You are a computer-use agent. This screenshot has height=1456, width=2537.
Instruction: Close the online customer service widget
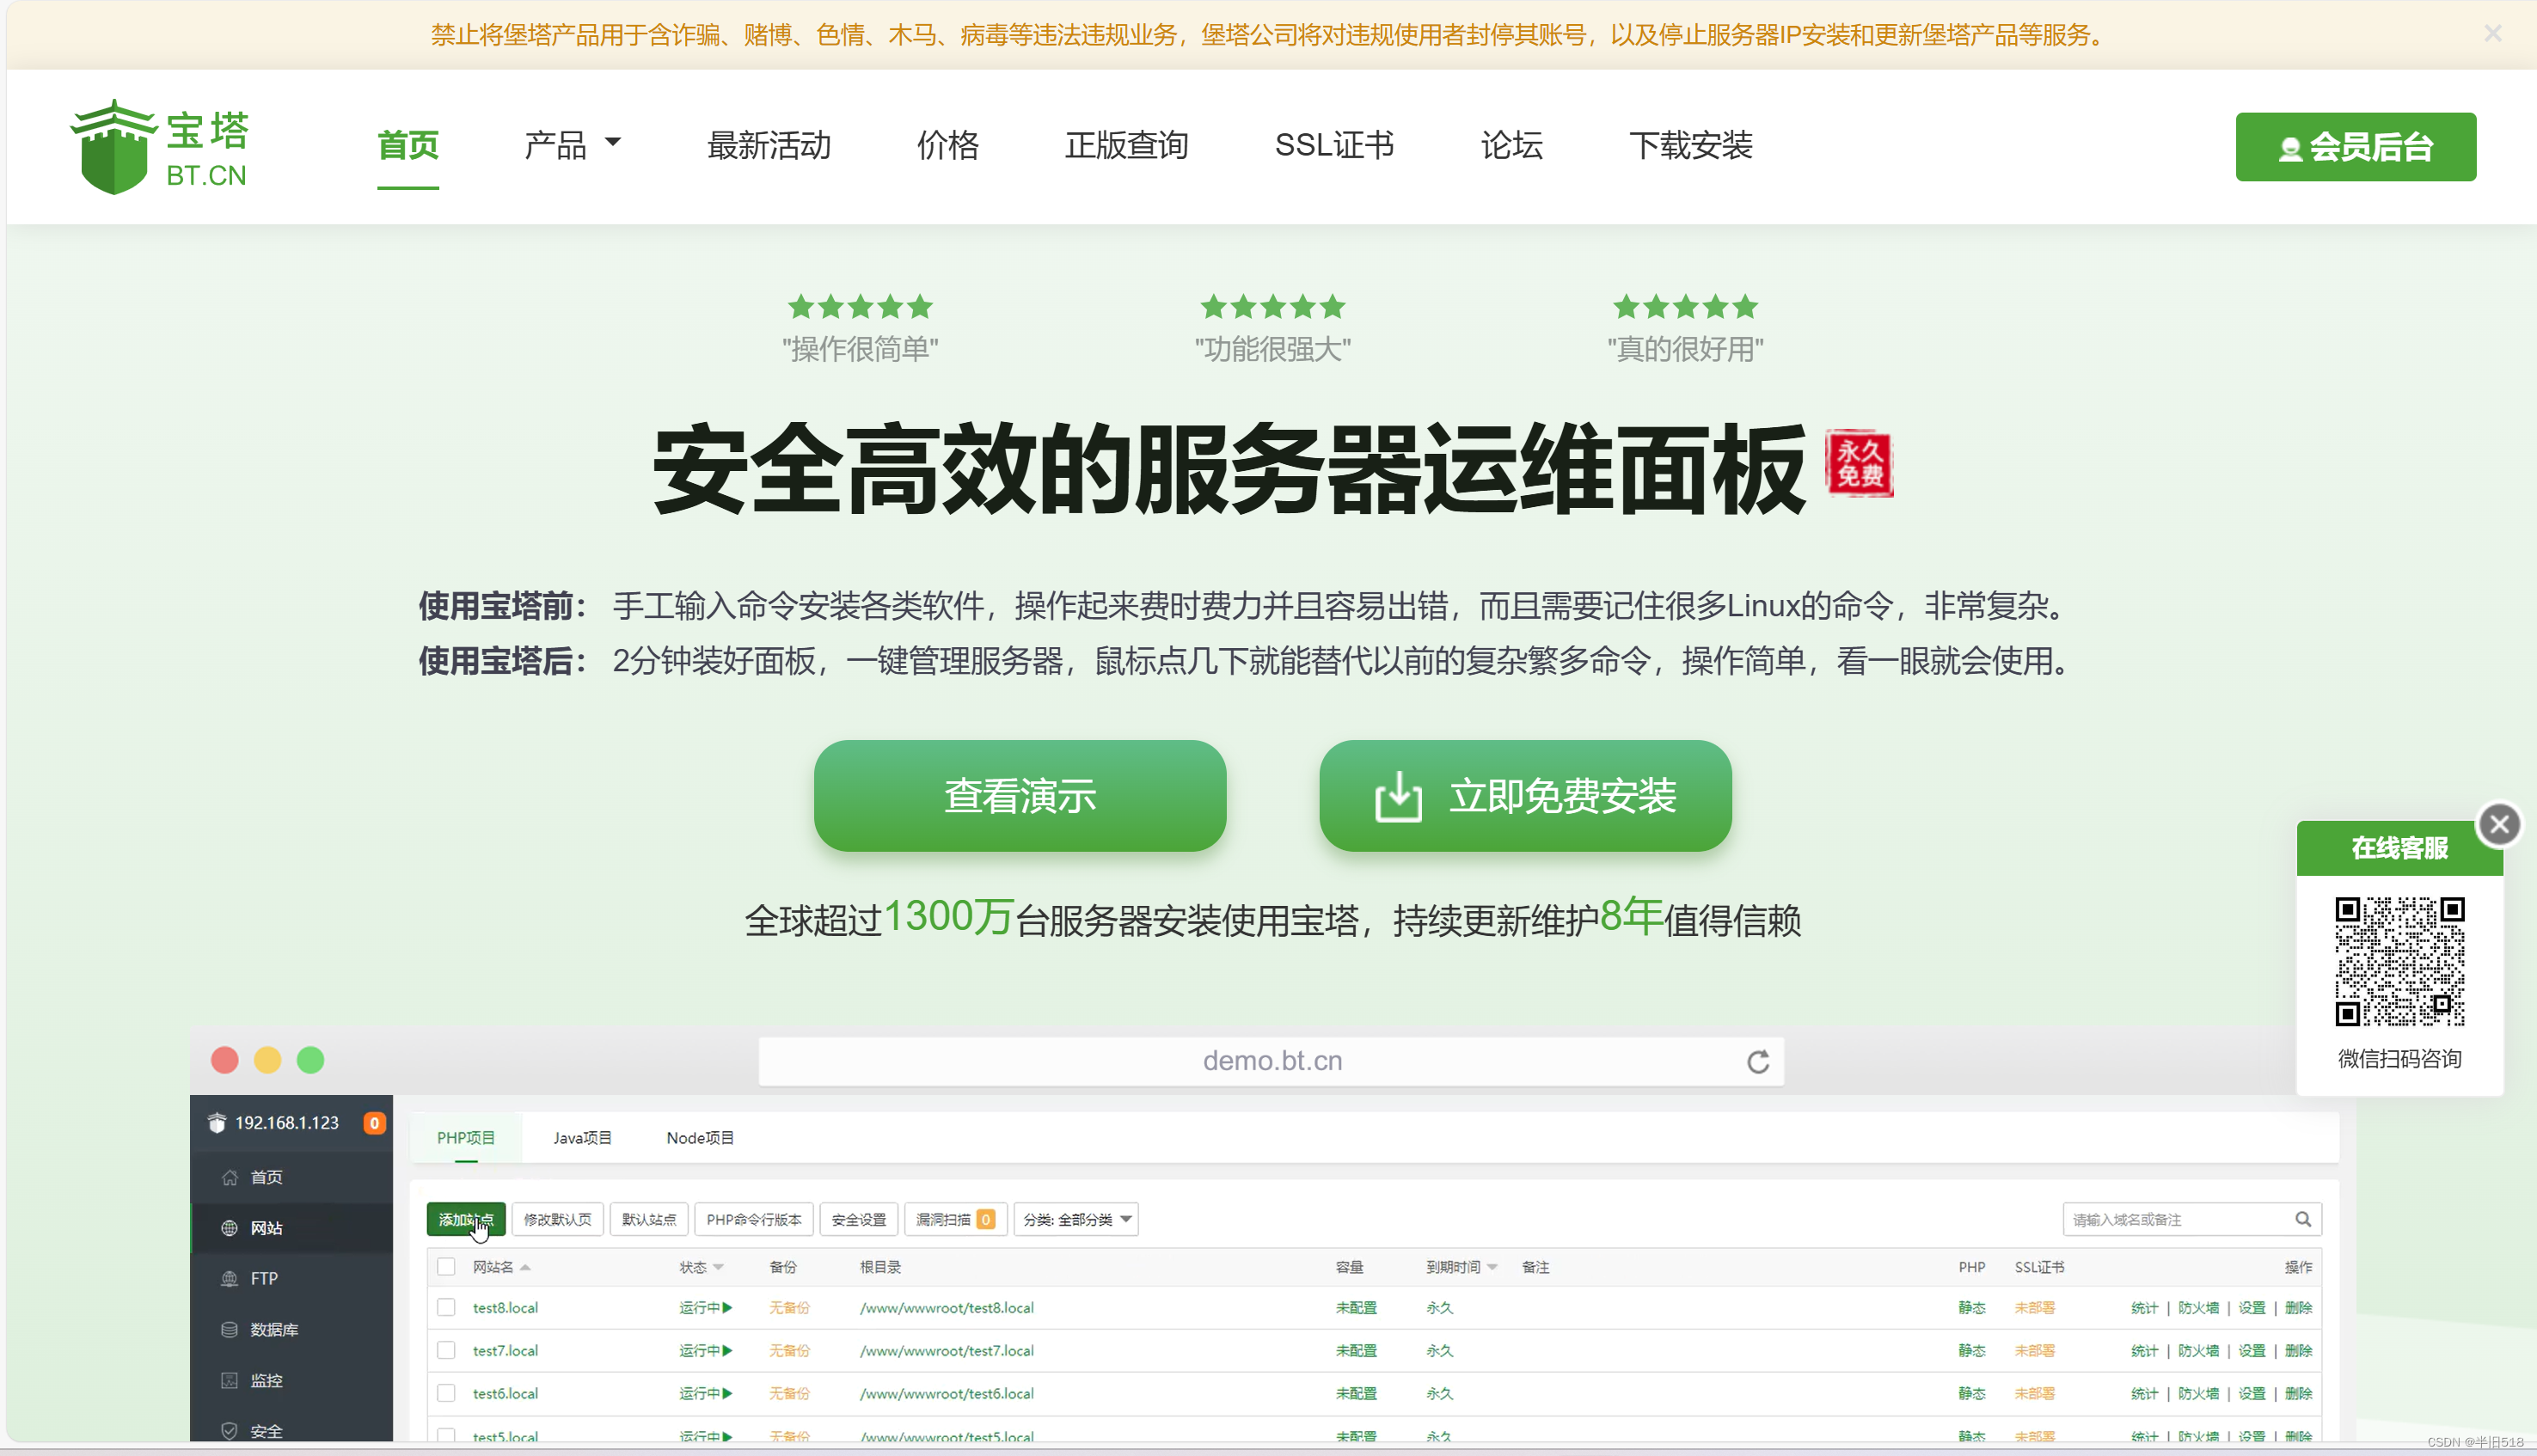tap(2499, 824)
